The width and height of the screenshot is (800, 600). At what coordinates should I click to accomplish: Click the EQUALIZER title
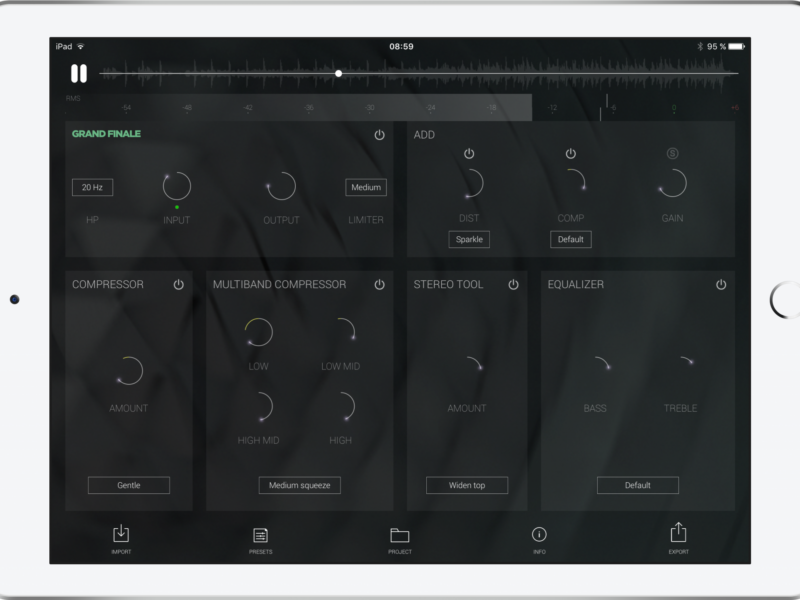click(x=576, y=284)
